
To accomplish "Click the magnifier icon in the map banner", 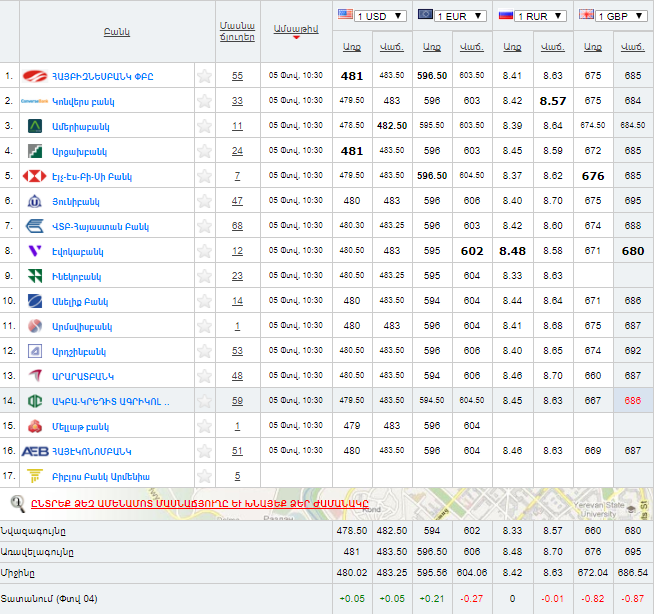I will coord(17,502).
